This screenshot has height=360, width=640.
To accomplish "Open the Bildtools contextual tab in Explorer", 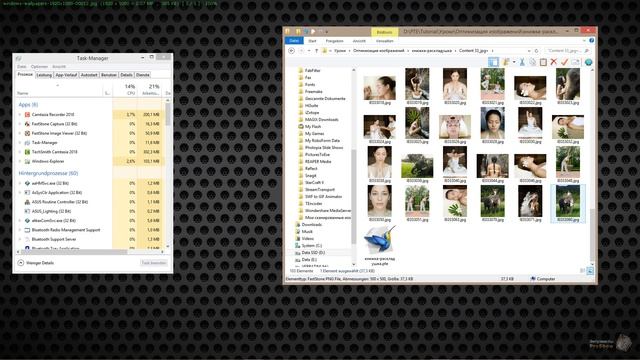I will point(384,32).
